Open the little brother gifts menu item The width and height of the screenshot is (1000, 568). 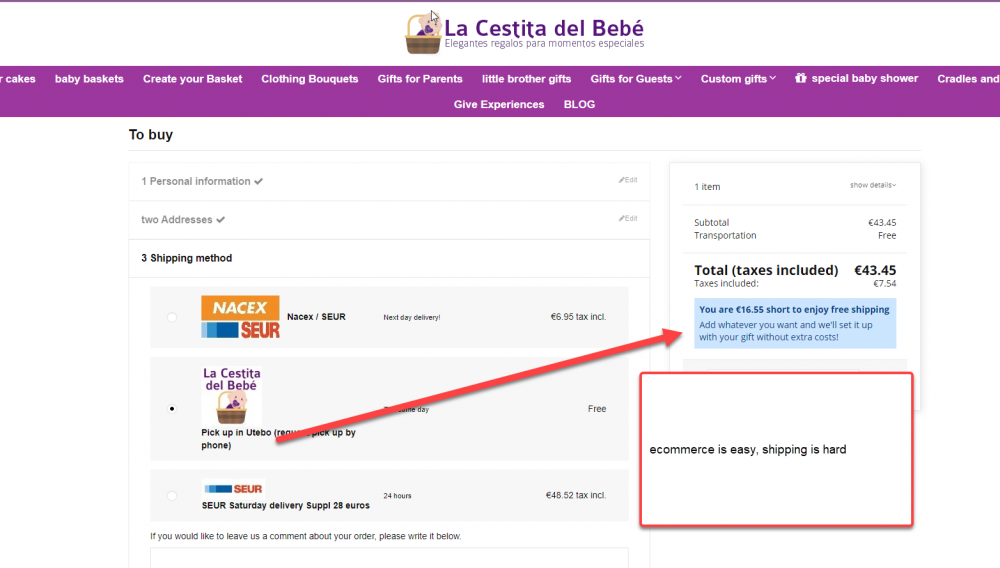coord(526,78)
